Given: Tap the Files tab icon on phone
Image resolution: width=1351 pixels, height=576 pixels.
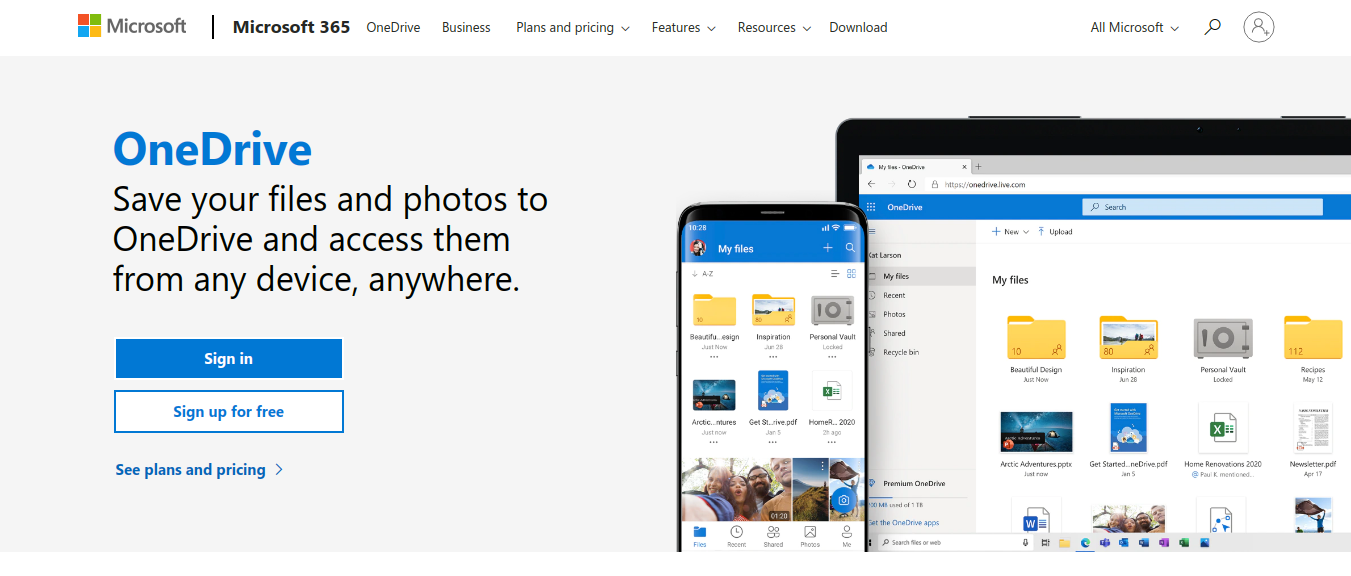Looking at the screenshot, I should [x=700, y=536].
